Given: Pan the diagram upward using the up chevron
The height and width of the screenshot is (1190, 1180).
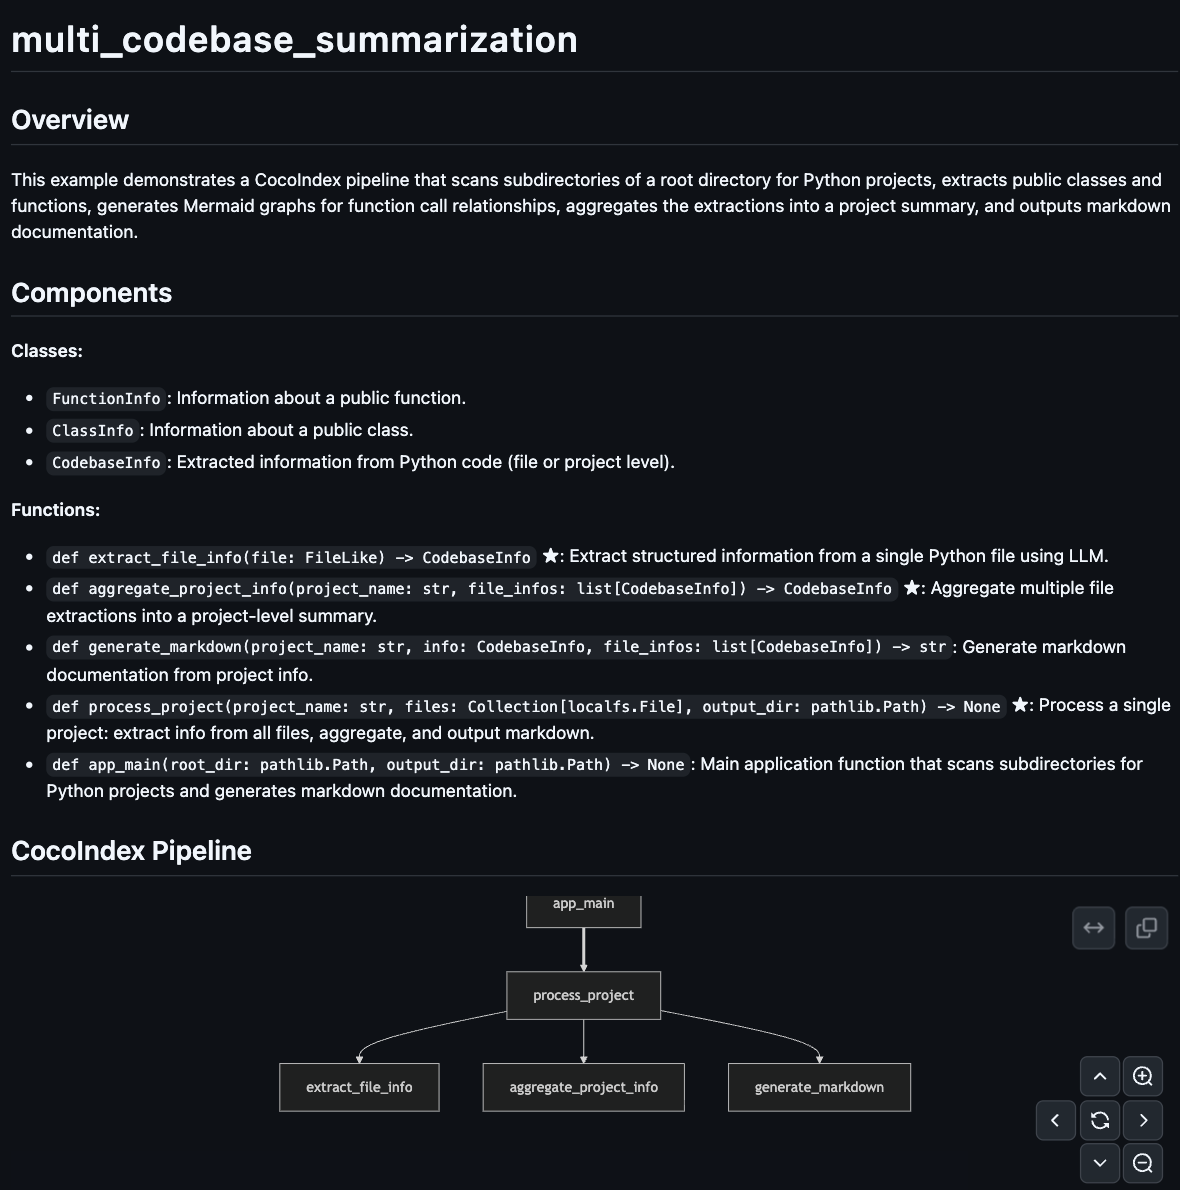Looking at the screenshot, I should coord(1100,1076).
